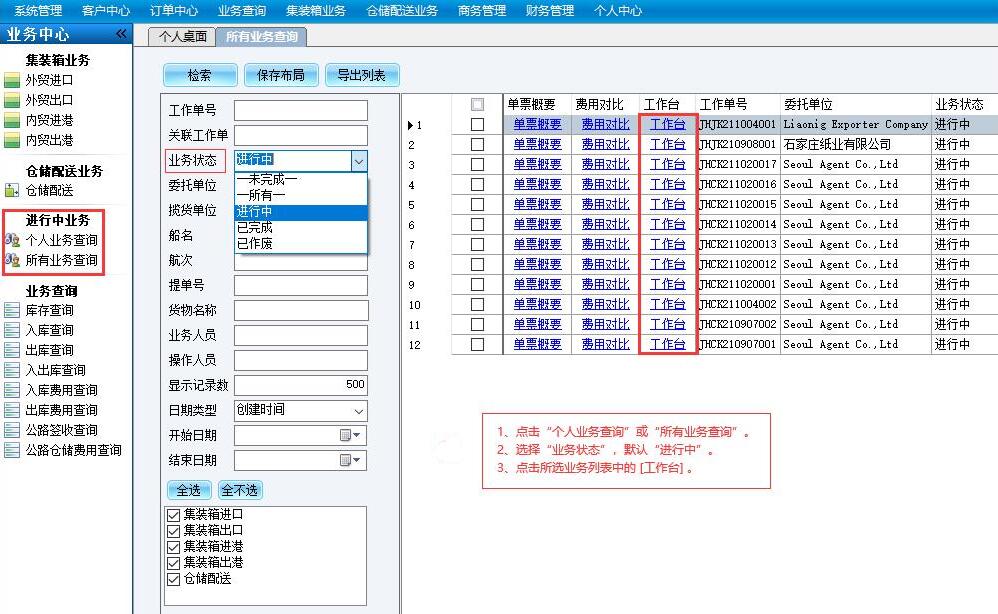Click the 公路签收查询 icon
The height and width of the screenshot is (614, 998).
coord(12,430)
